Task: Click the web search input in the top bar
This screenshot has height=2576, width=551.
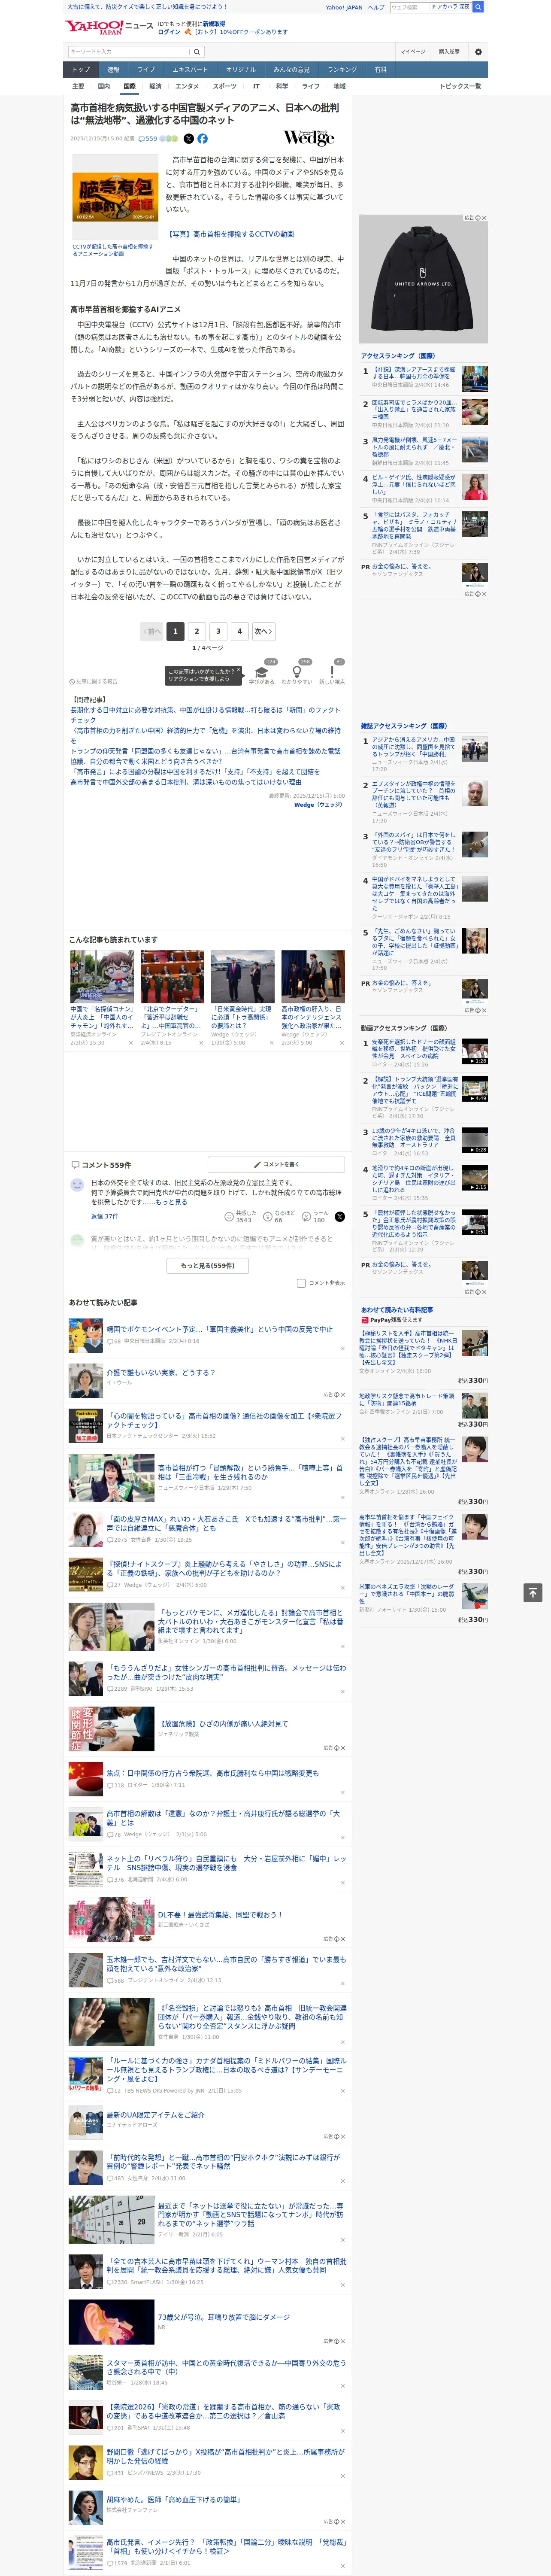Action: pyautogui.click(x=409, y=7)
